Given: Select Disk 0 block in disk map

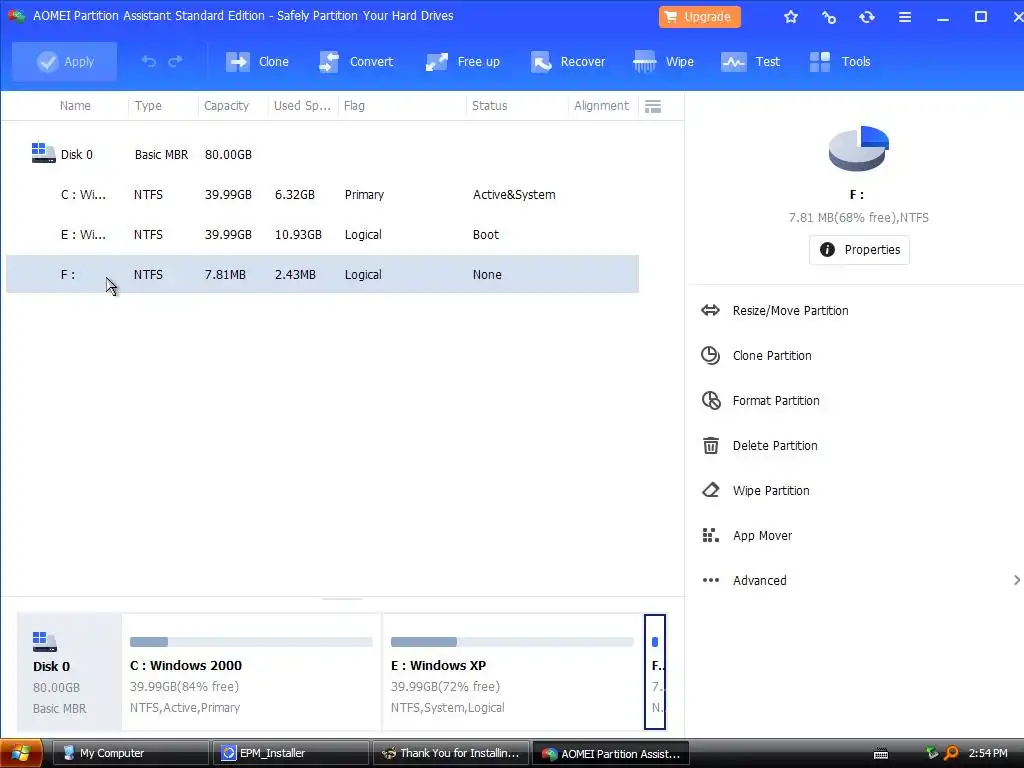Looking at the screenshot, I should point(69,671).
